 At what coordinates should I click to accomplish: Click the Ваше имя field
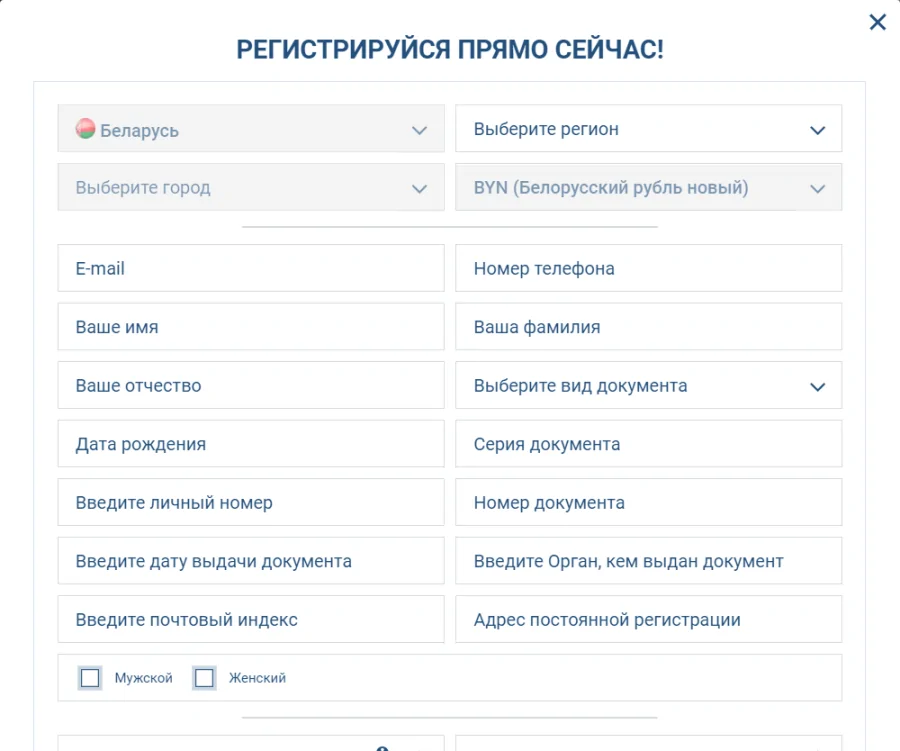click(x=250, y=326)
